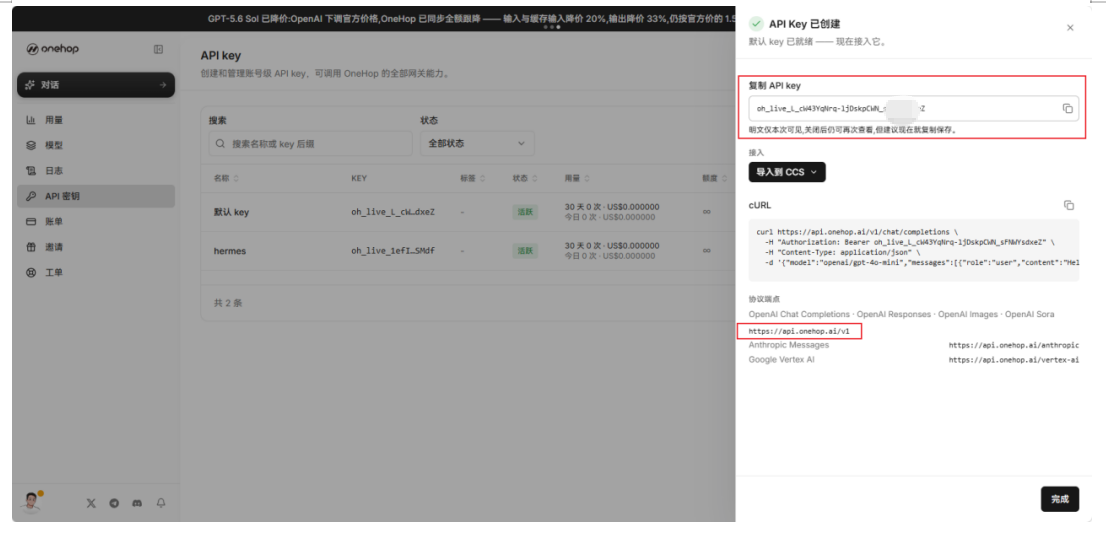Viewport: 1106px width, 542px height.
Task: Click the 活跃 badge in hermes row
Action: click(525, 250)
